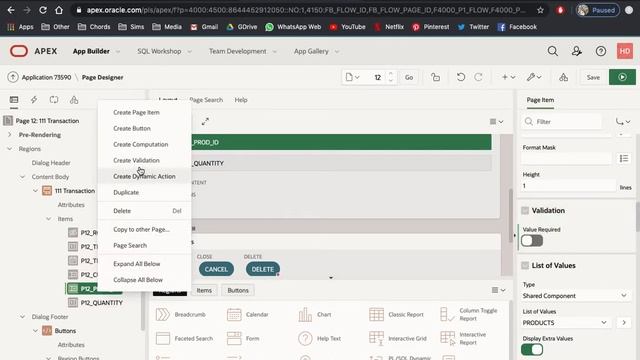
Task: Click the APEX logo
Action: tap(33, 51)
